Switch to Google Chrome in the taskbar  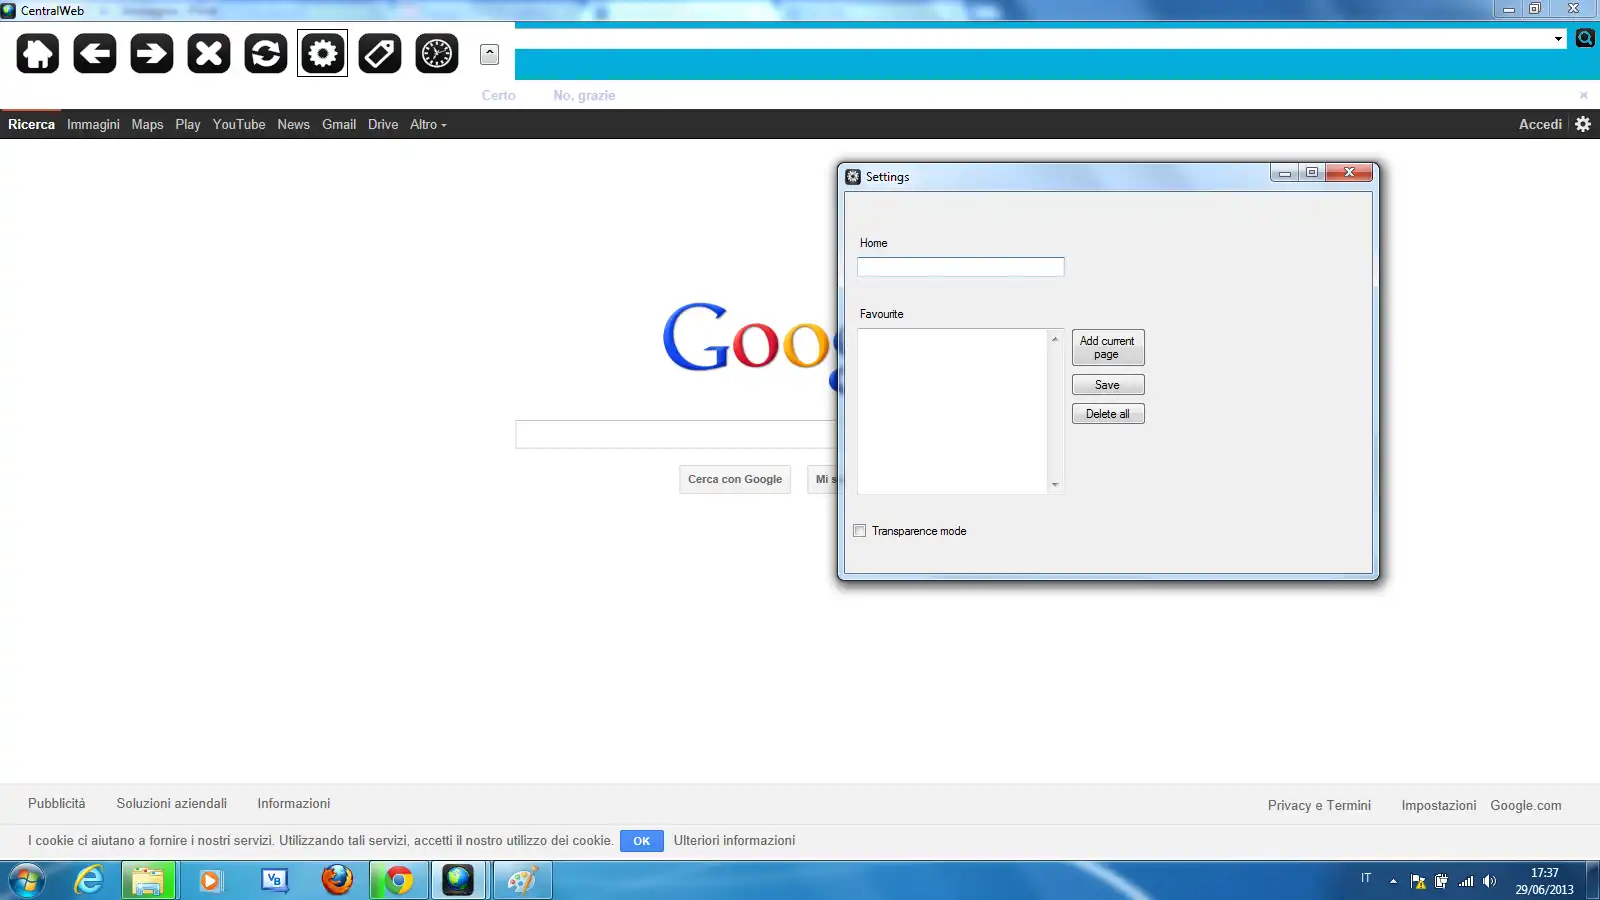pyautogui.click(x=399, y=880)
